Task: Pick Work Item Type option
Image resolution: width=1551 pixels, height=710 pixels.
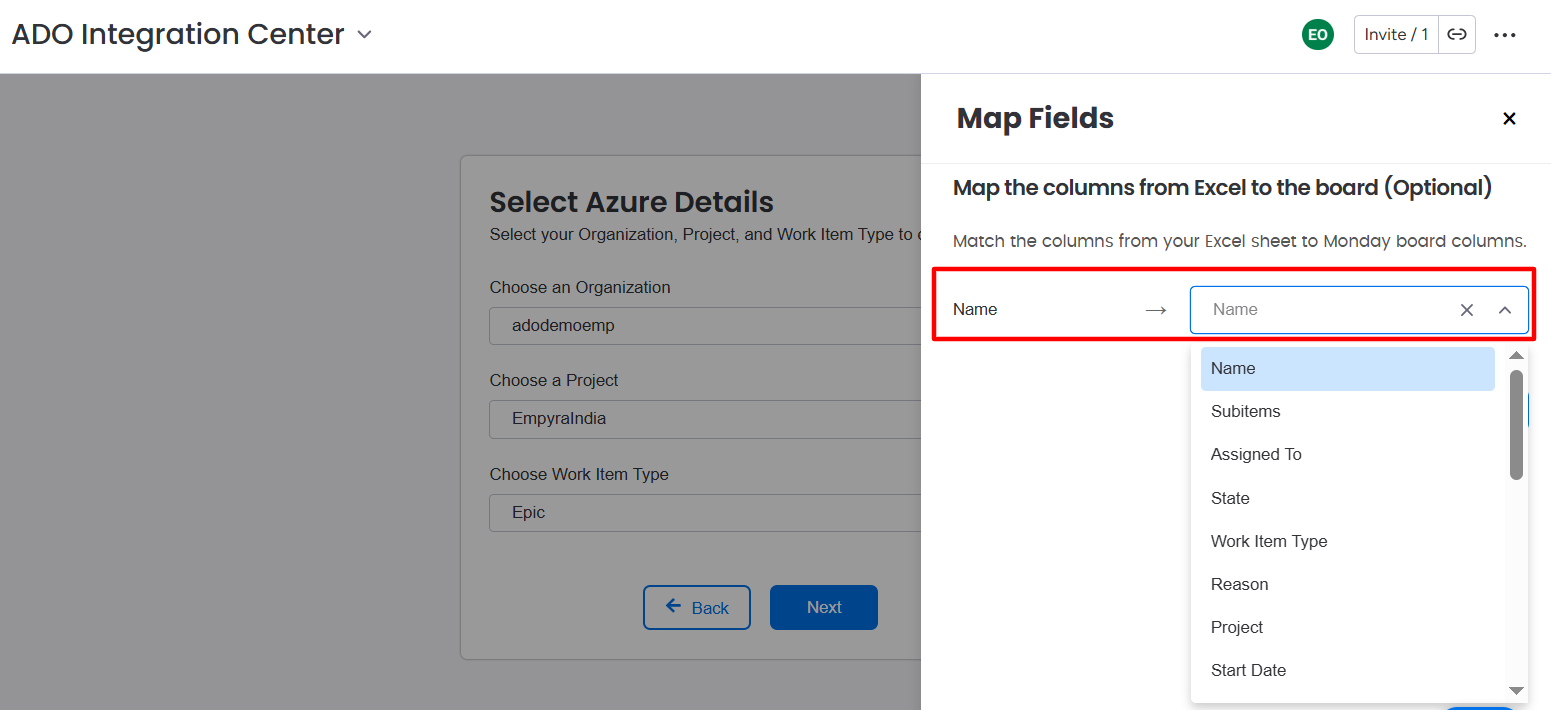Action: 1347,541
